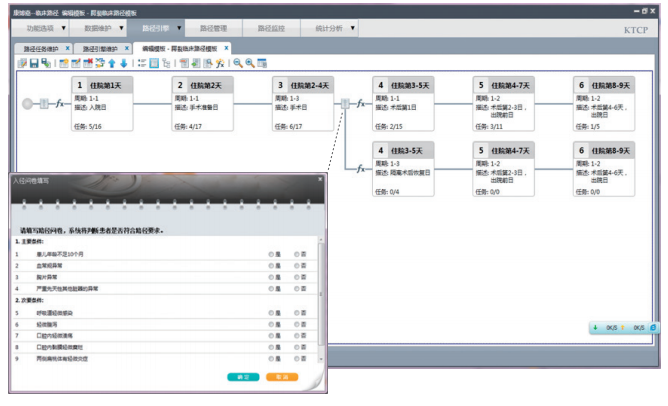Click the orange 取消 button in questionnaire
Viewport: 668px width, 406px height.
point(281,376)
